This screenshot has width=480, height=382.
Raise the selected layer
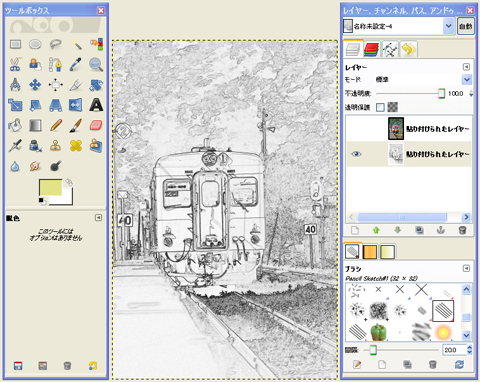376,230
